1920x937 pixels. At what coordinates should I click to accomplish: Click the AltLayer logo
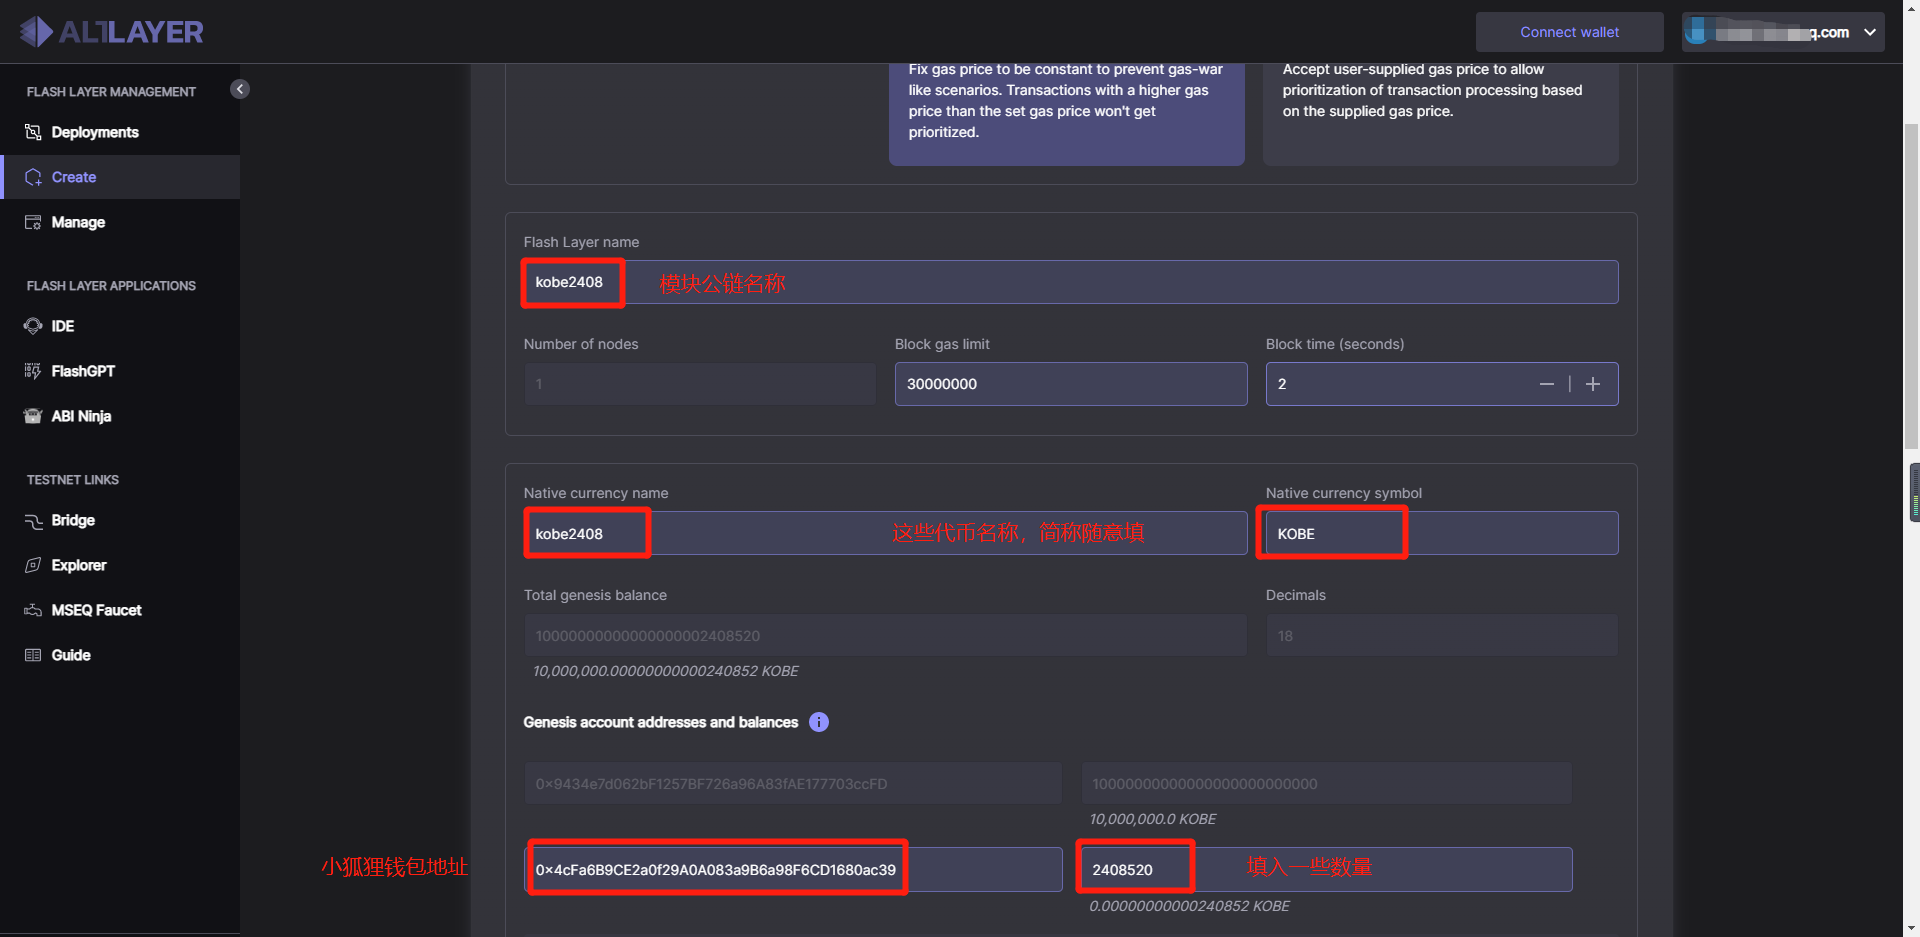(x=111, y=32)
